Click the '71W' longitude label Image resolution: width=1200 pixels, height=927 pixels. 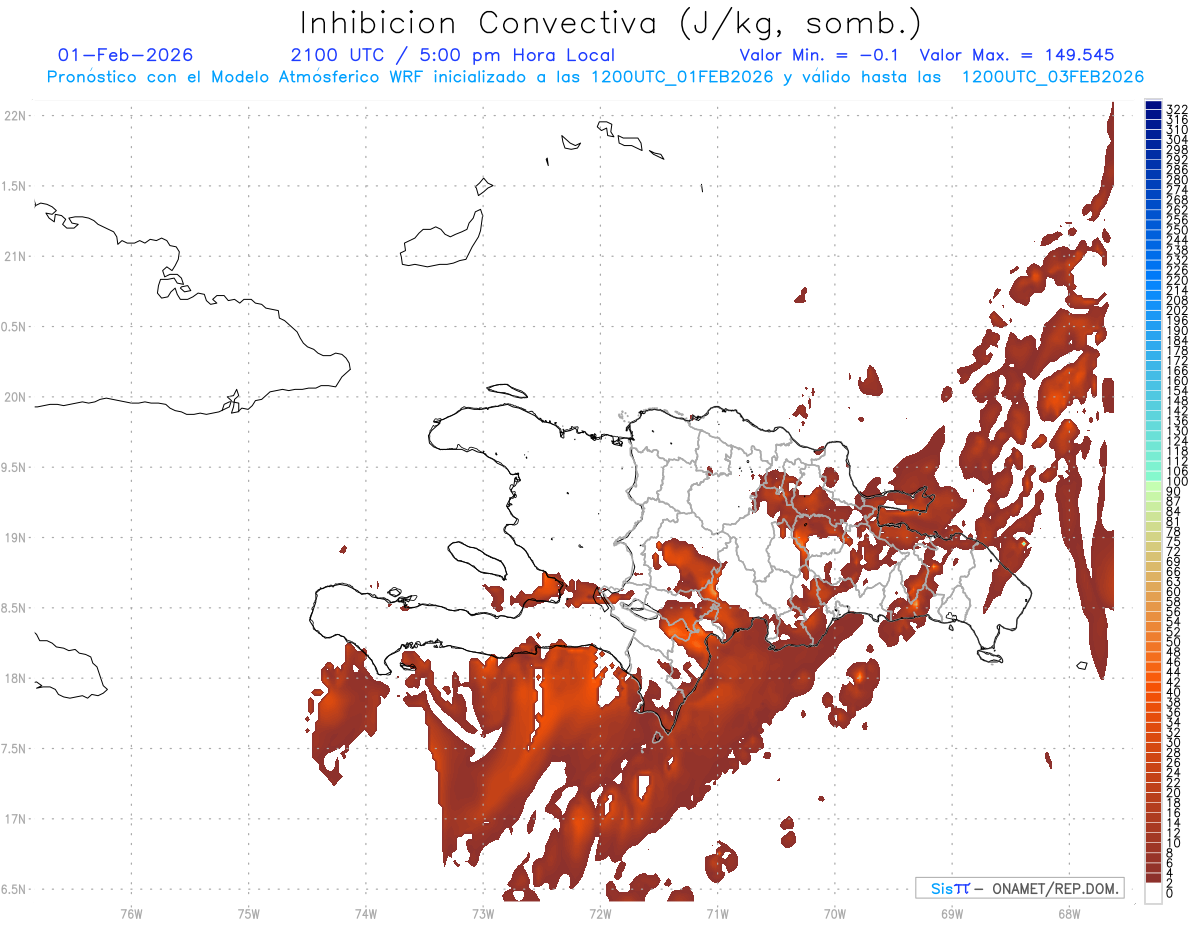[717, 912]
